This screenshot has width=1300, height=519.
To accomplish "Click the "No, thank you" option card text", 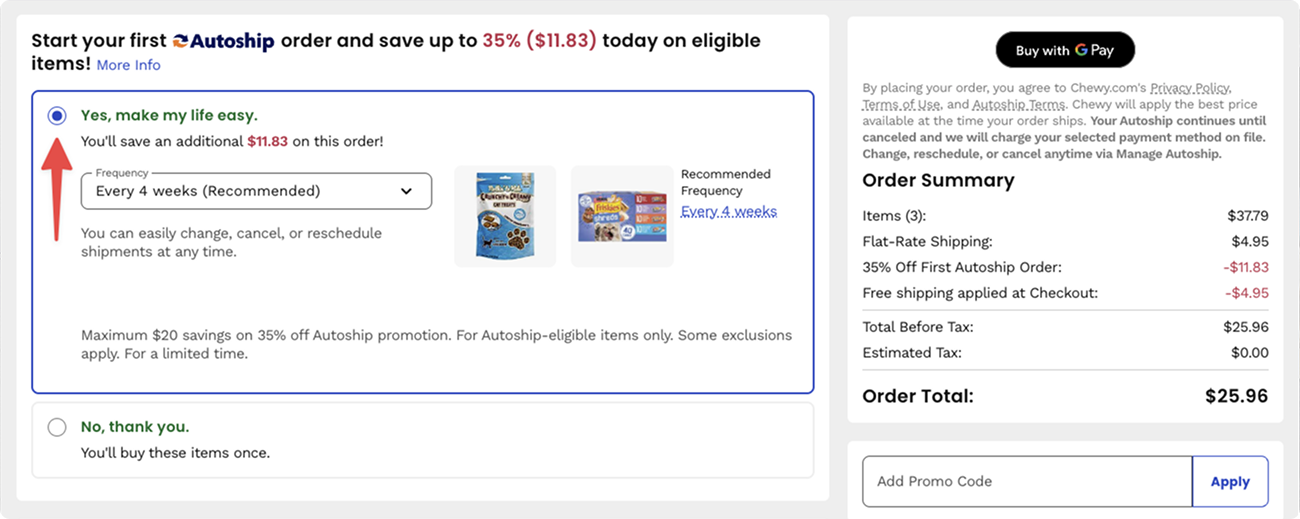I will [x=135, y=427].
